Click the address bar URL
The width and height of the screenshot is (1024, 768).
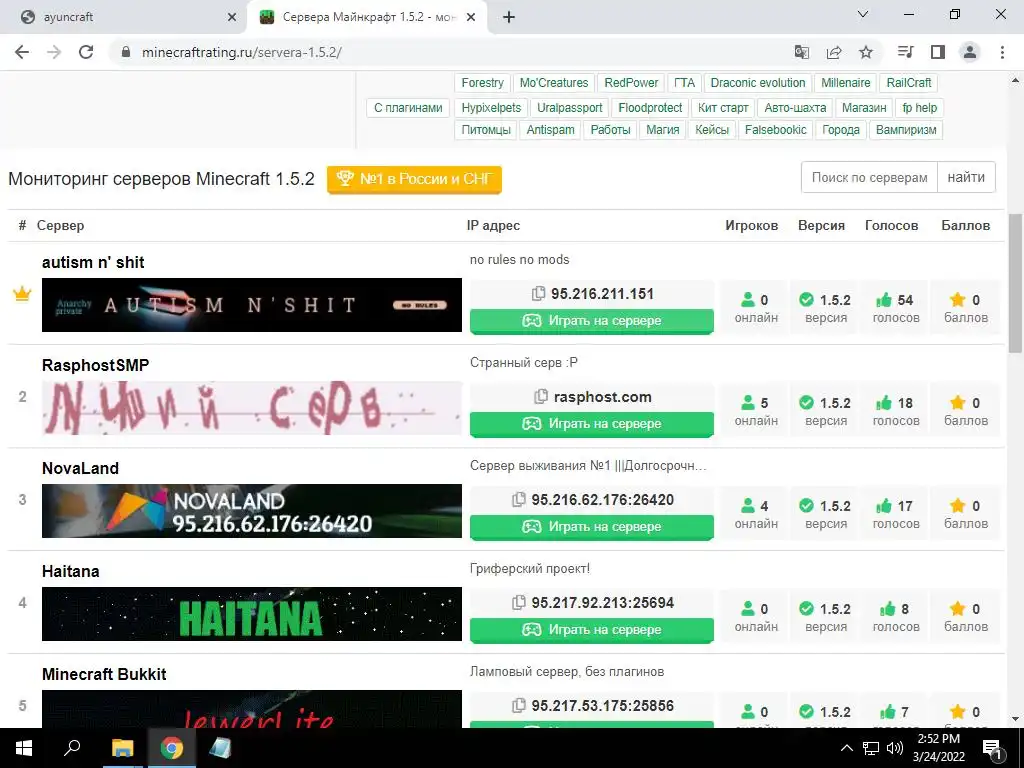click(x=242, y=52)
